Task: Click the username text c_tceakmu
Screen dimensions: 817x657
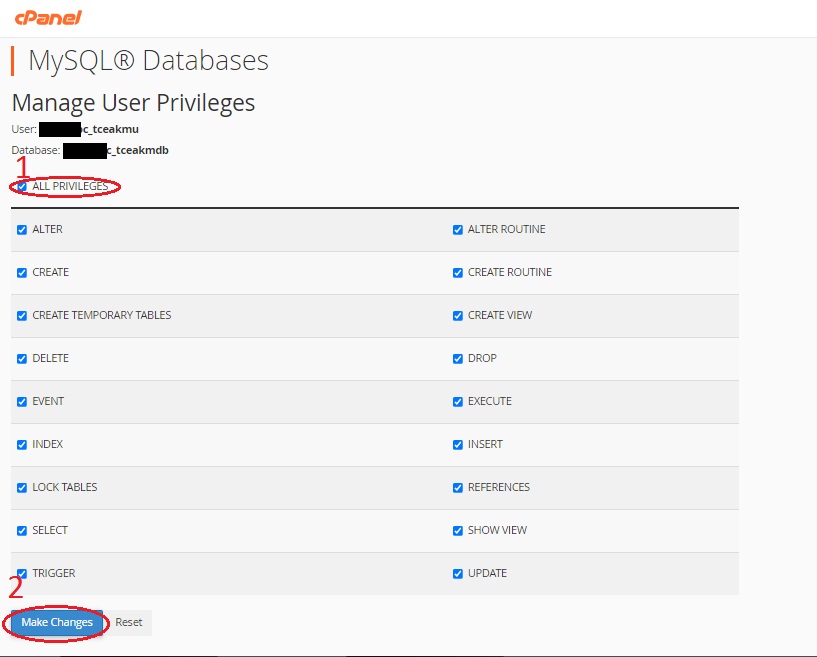Action: pos(110,129)
